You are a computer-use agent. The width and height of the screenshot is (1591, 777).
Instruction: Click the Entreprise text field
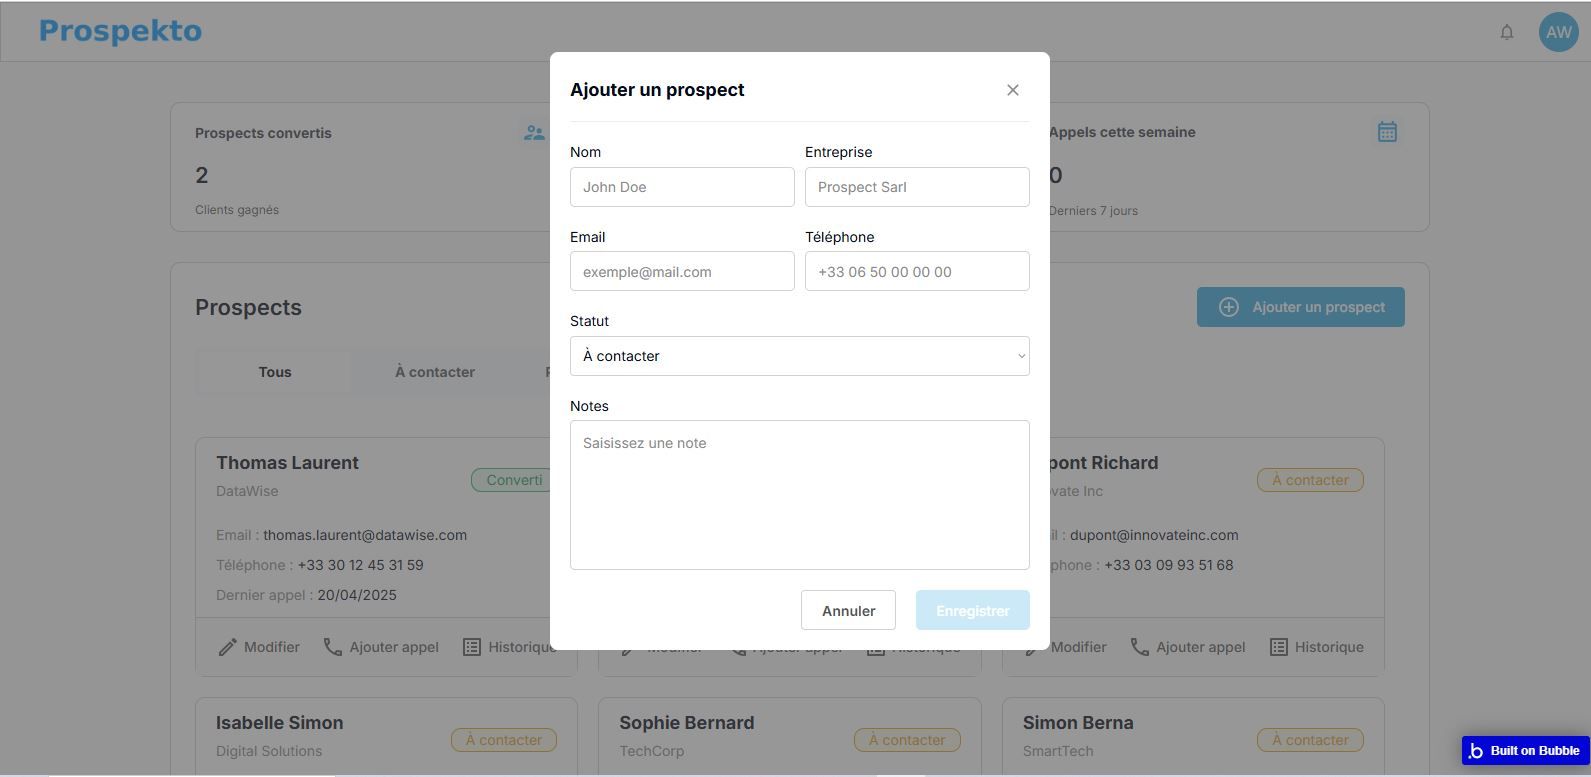(916, 187)
